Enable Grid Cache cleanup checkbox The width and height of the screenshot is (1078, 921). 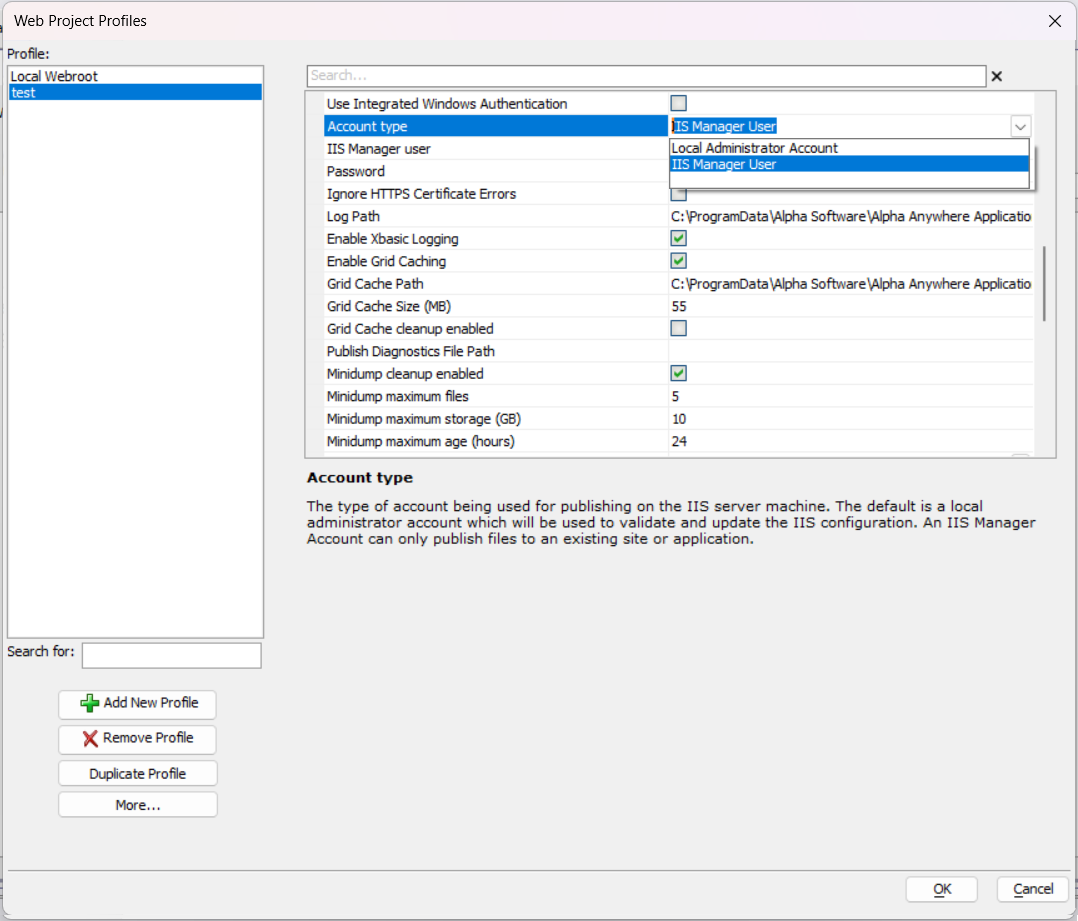click(x=679, y=329)
